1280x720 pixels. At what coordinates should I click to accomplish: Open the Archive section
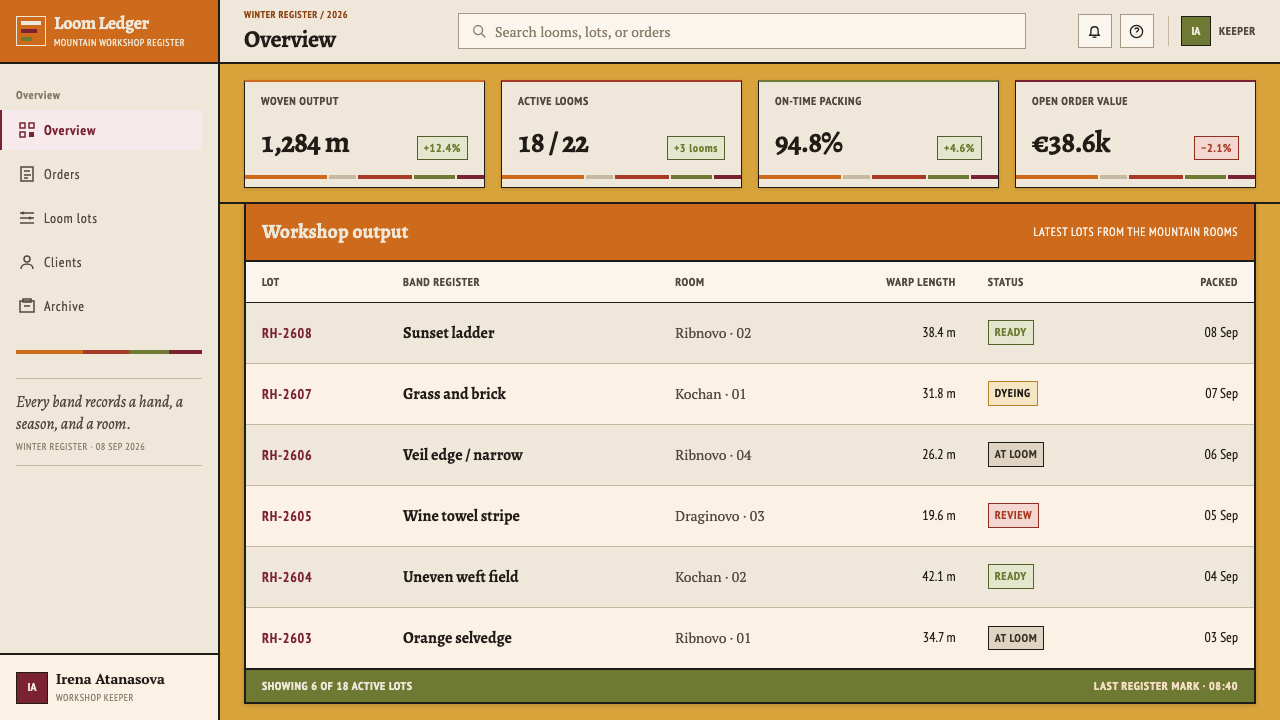pos(101,306)
